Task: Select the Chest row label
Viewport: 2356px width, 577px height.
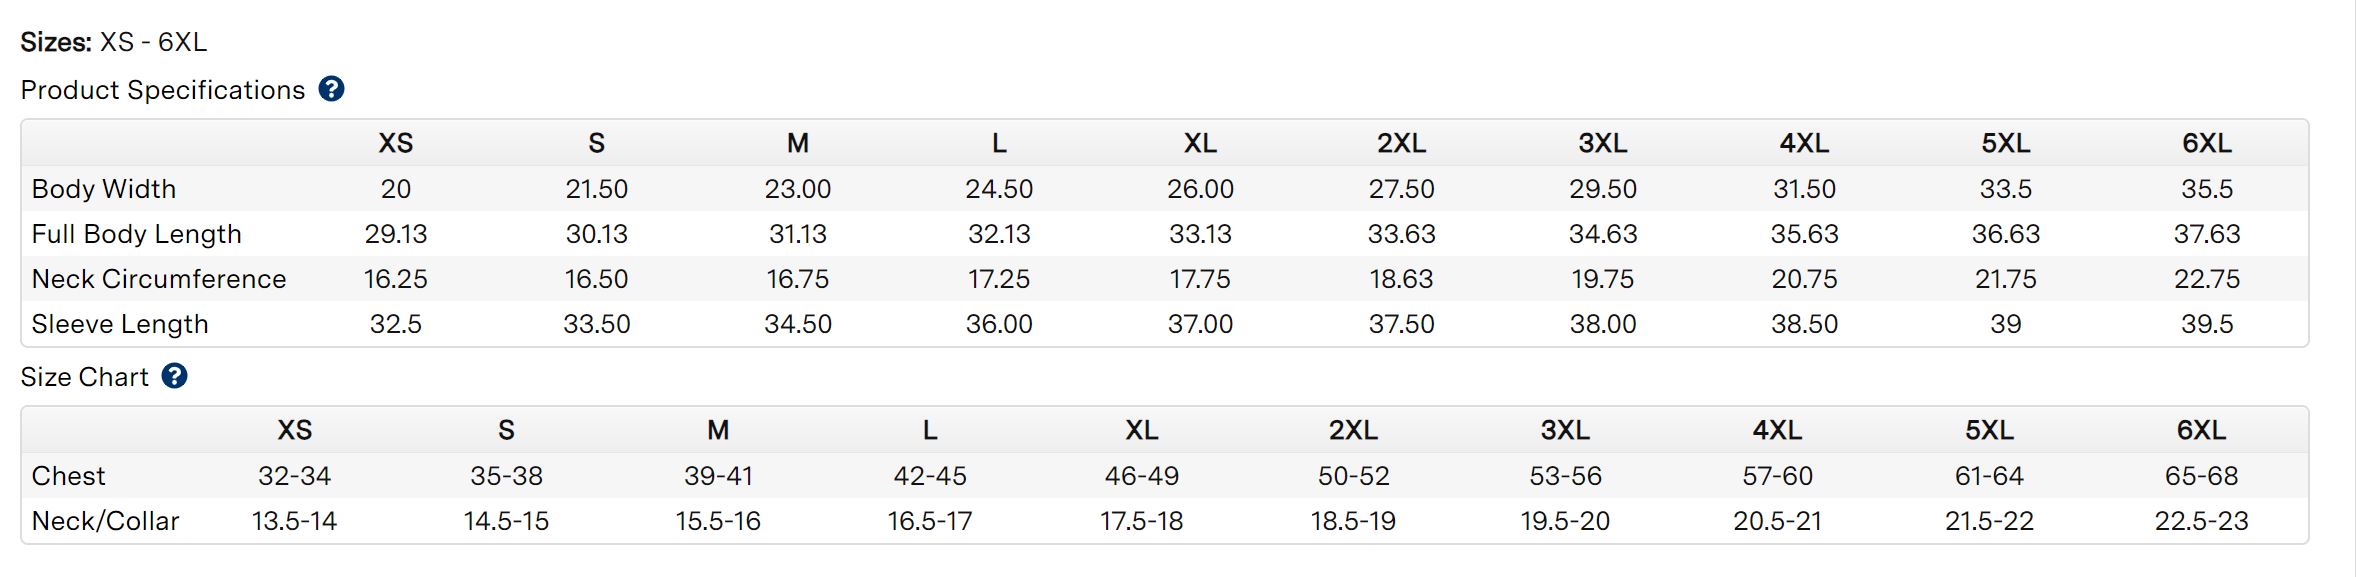Action: [x=68, y=476]
